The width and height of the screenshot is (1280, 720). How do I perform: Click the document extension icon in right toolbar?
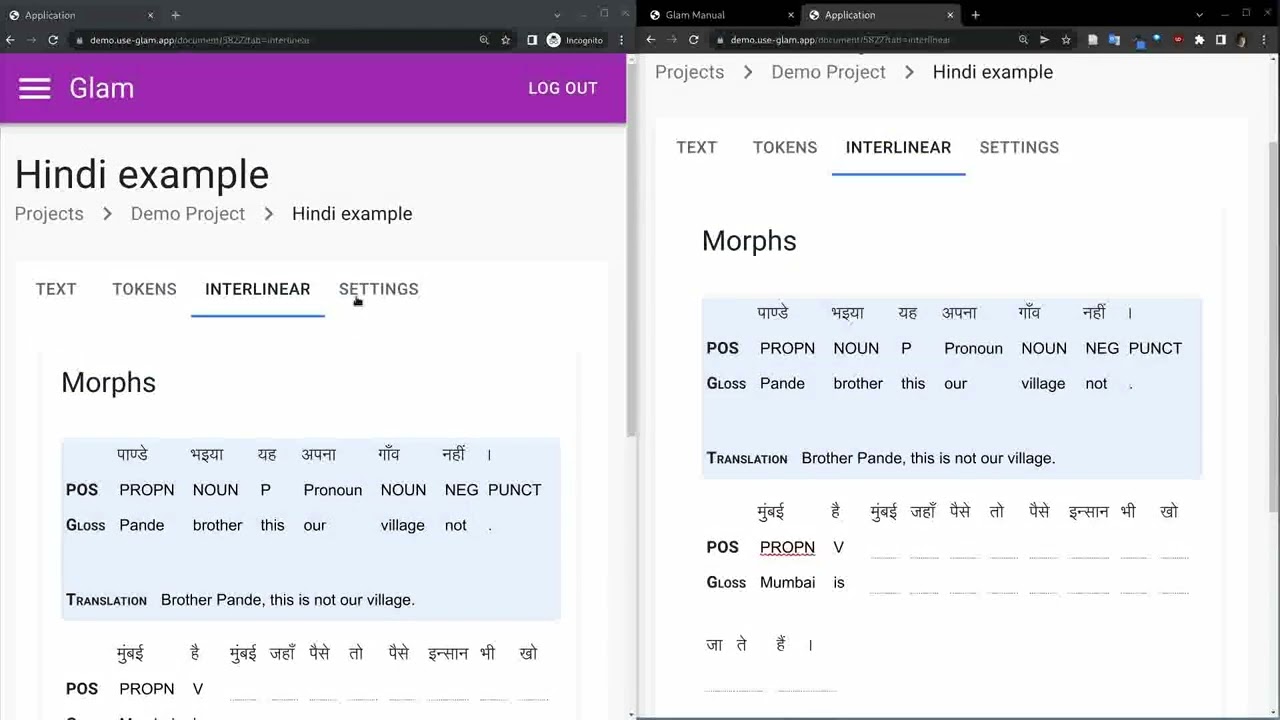(x=1092, y=40)
